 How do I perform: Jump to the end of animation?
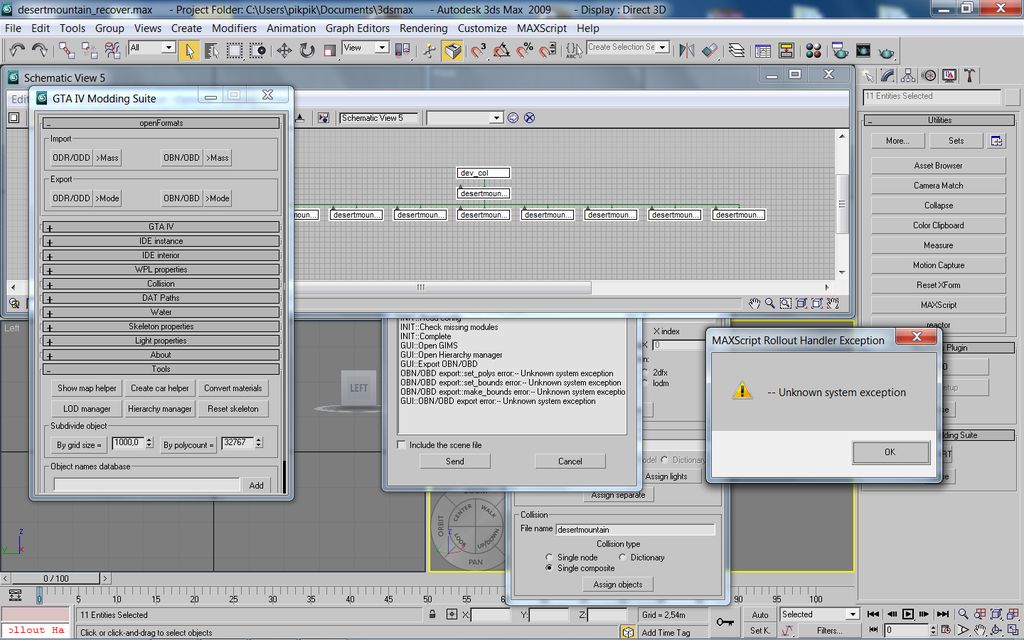(x=942, y=614)
